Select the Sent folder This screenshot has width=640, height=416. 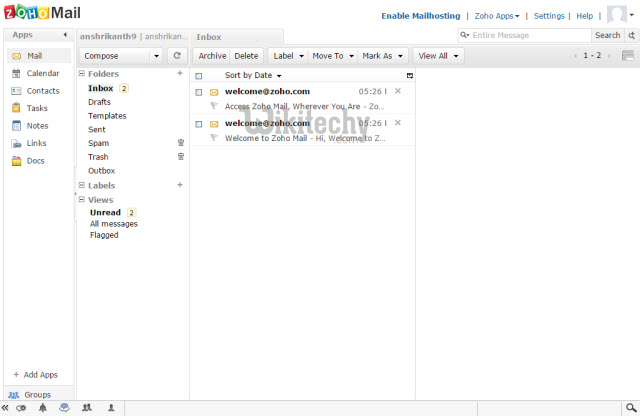click(97, 129)
